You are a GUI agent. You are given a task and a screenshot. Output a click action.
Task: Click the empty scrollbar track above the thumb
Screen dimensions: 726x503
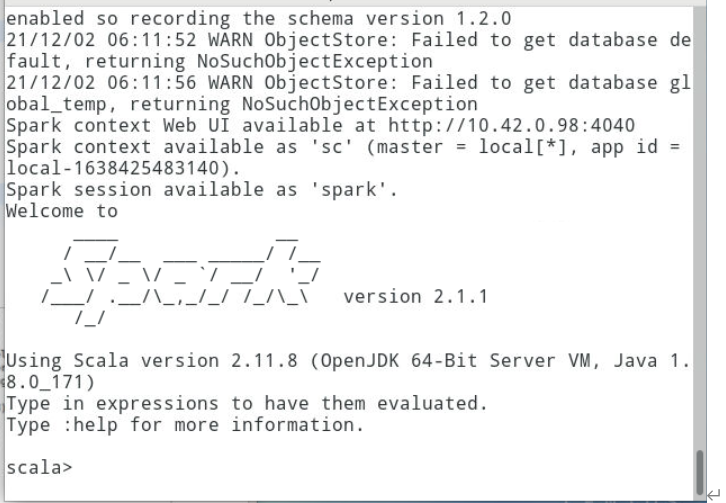click(700, 227)
